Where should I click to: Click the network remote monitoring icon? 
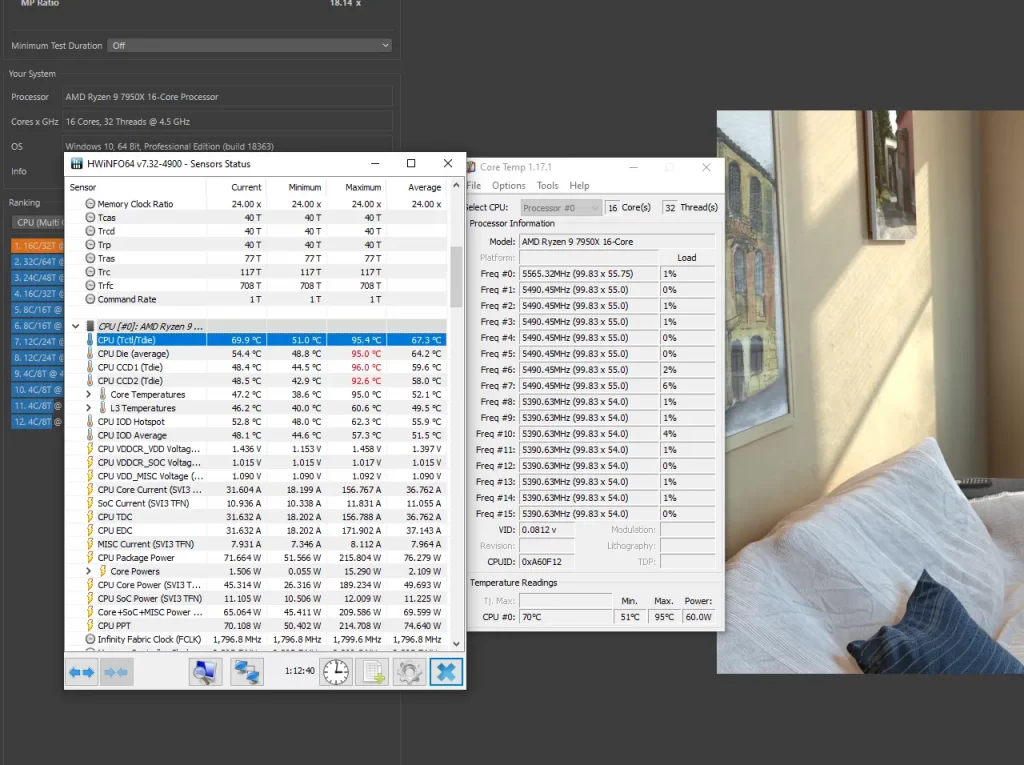tap(246, 672)
